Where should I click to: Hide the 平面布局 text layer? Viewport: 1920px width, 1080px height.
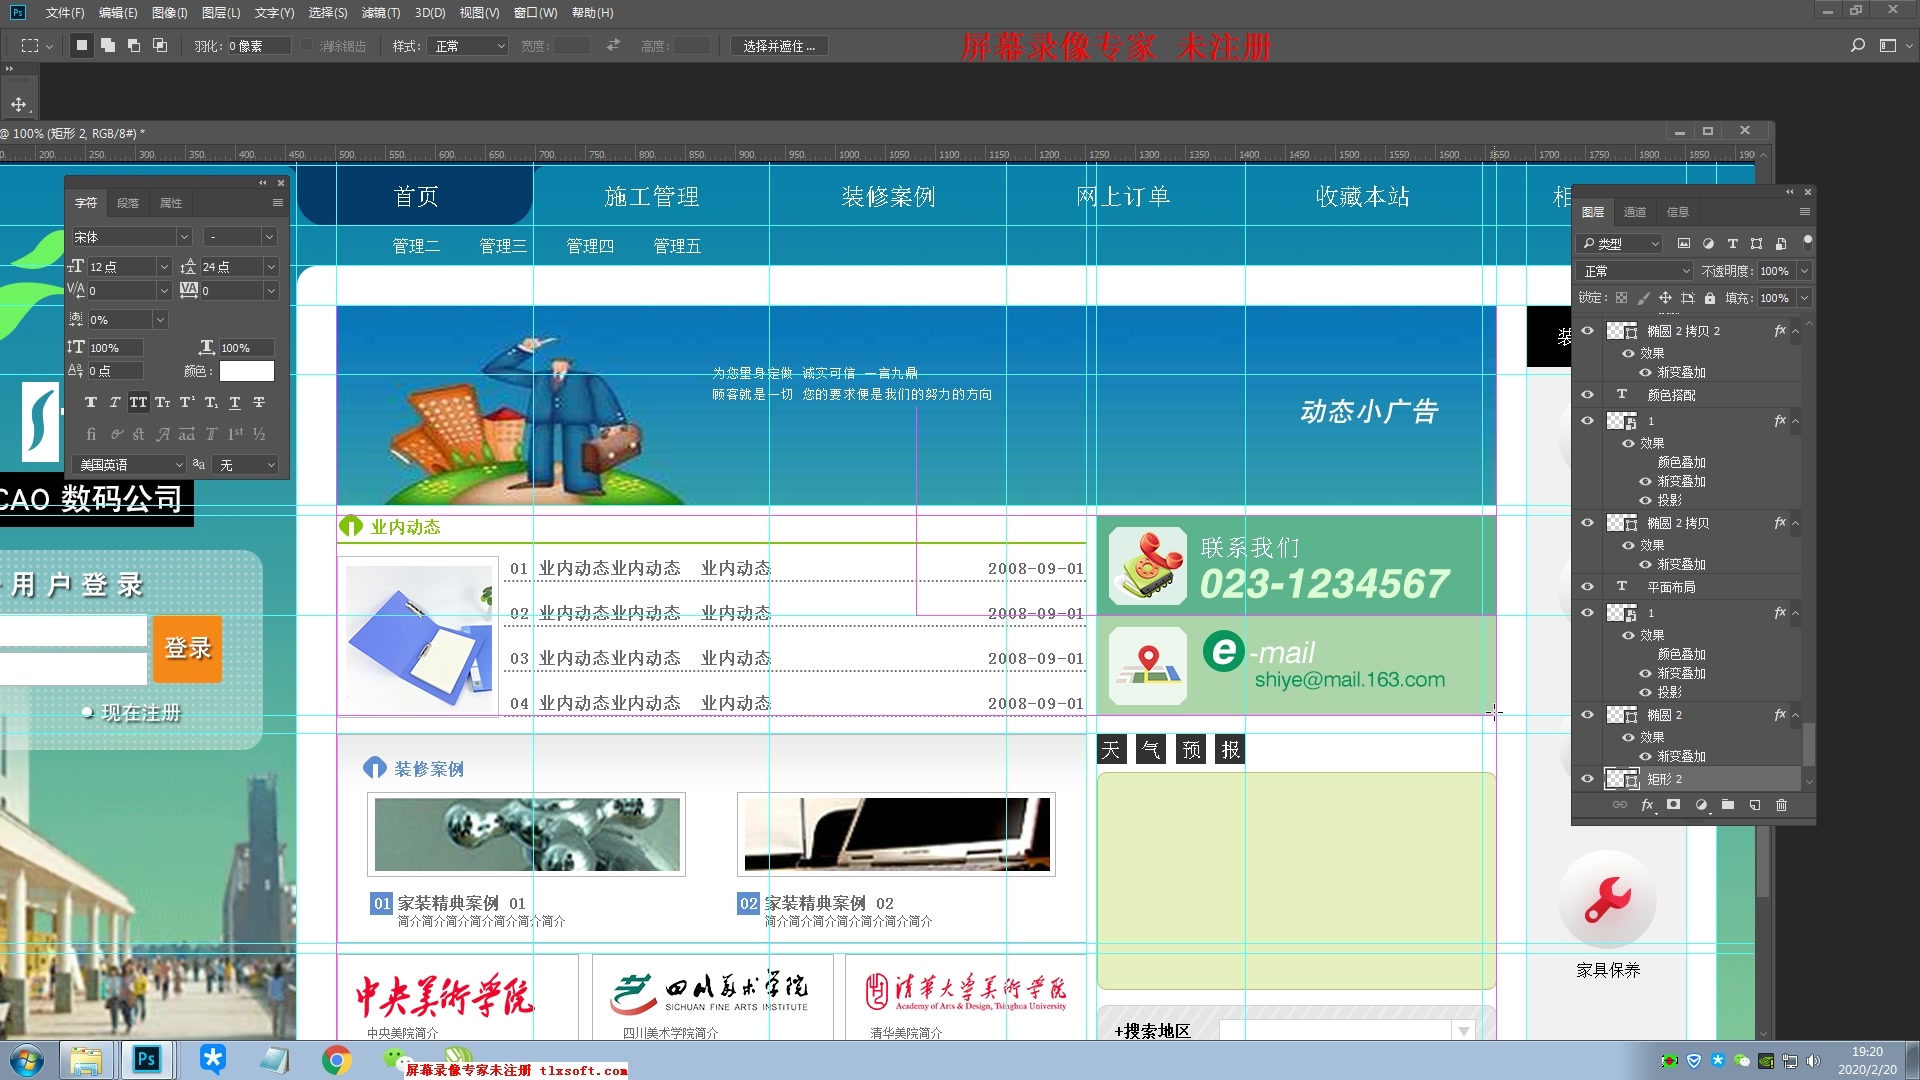(1587, 586)
